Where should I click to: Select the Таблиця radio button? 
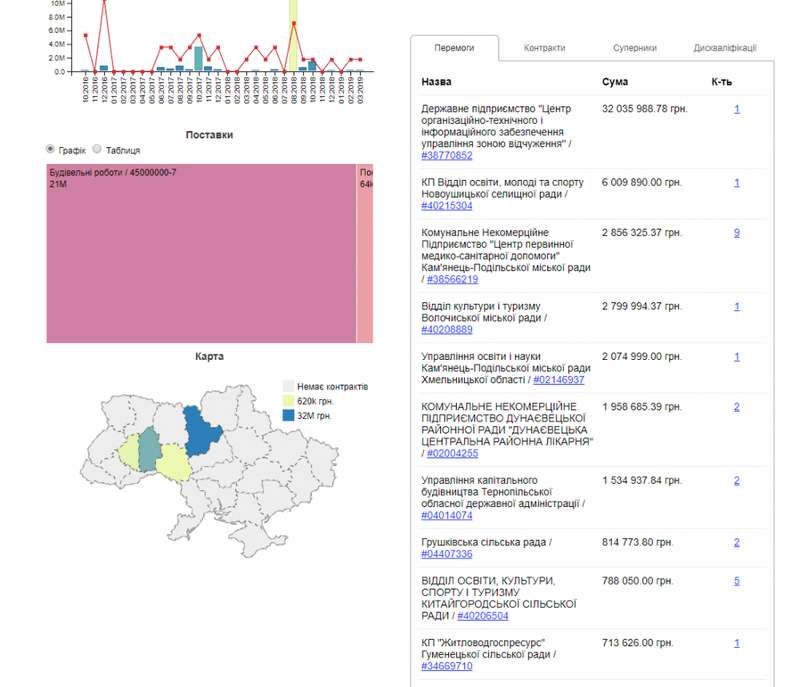[97, 149]
